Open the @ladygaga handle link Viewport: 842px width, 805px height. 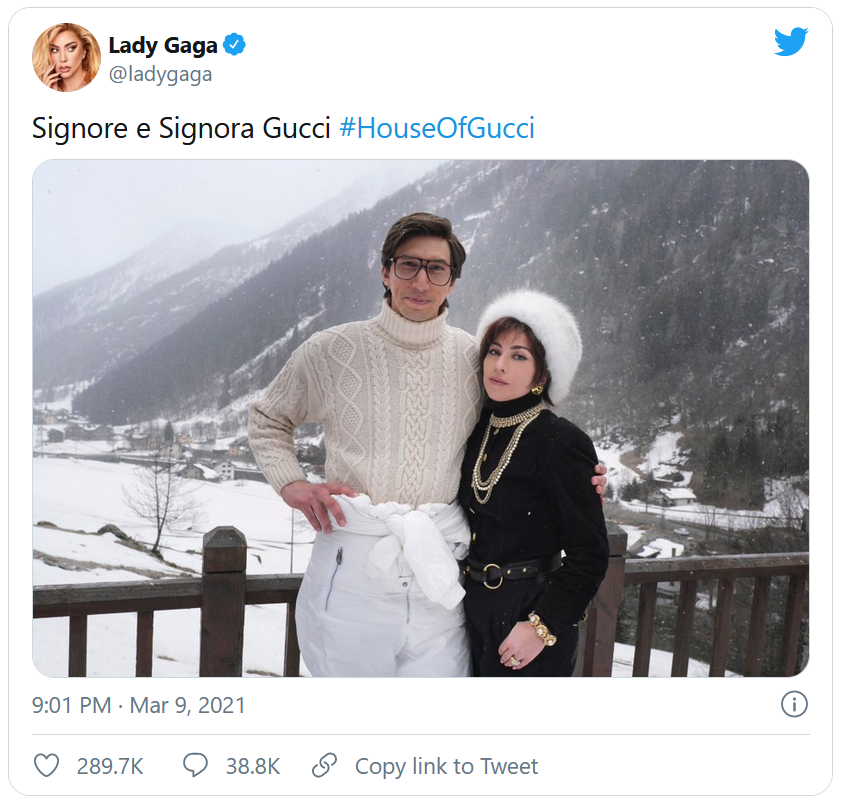[160, 74]
